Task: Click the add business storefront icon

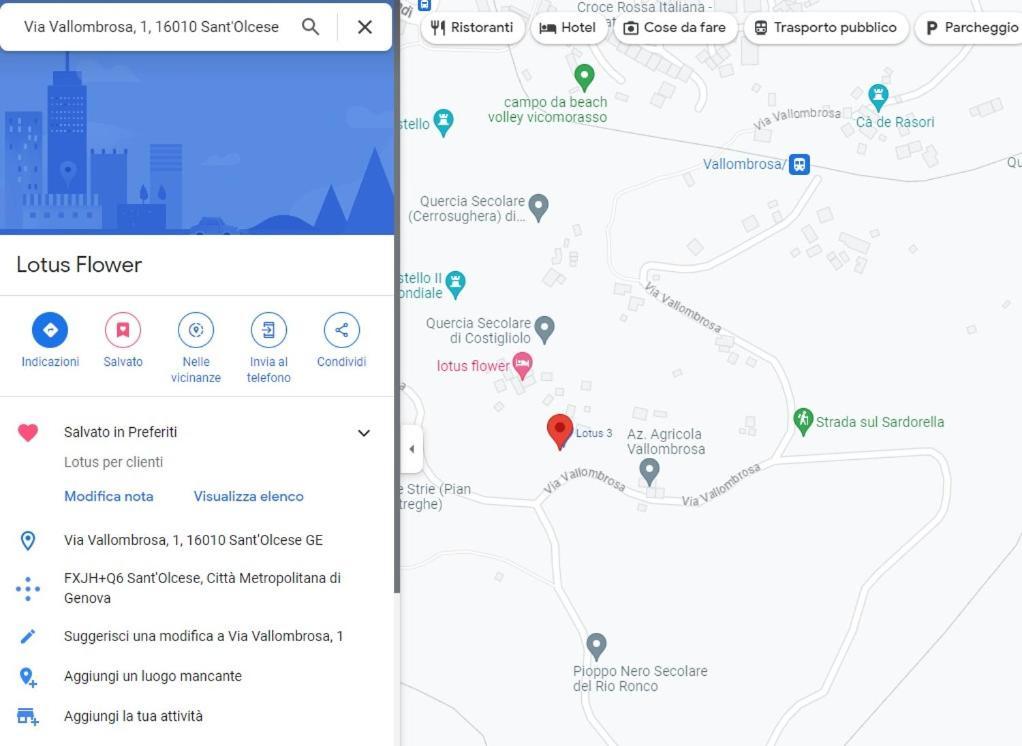Action: coord(27,717)
